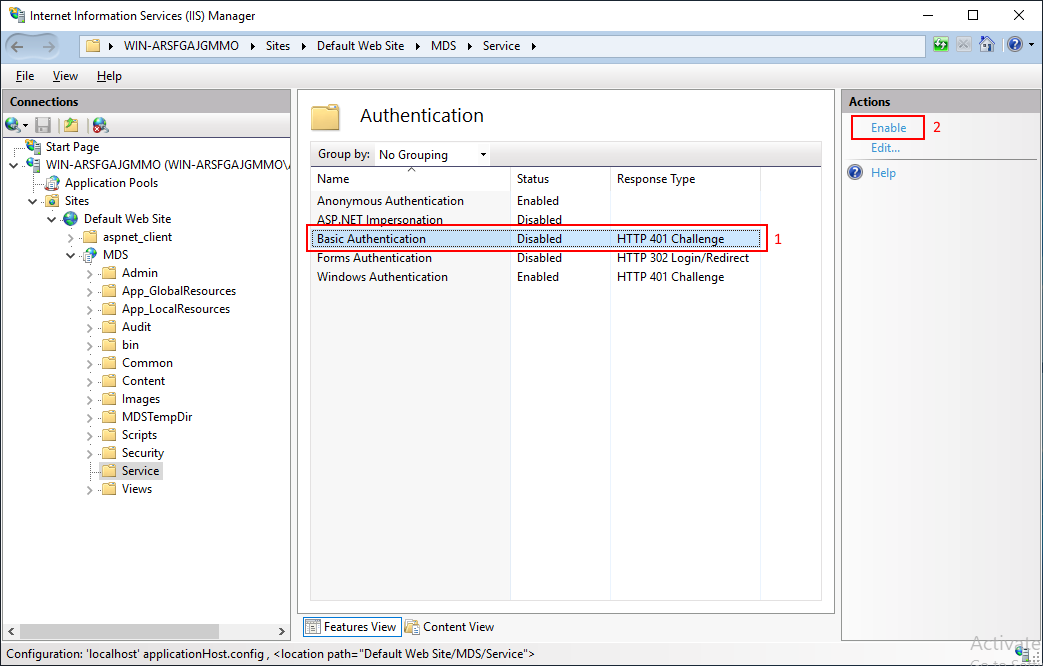Screen dimensions: 1043x666
Task: Click the Application Pools icon
Action: 52,183
